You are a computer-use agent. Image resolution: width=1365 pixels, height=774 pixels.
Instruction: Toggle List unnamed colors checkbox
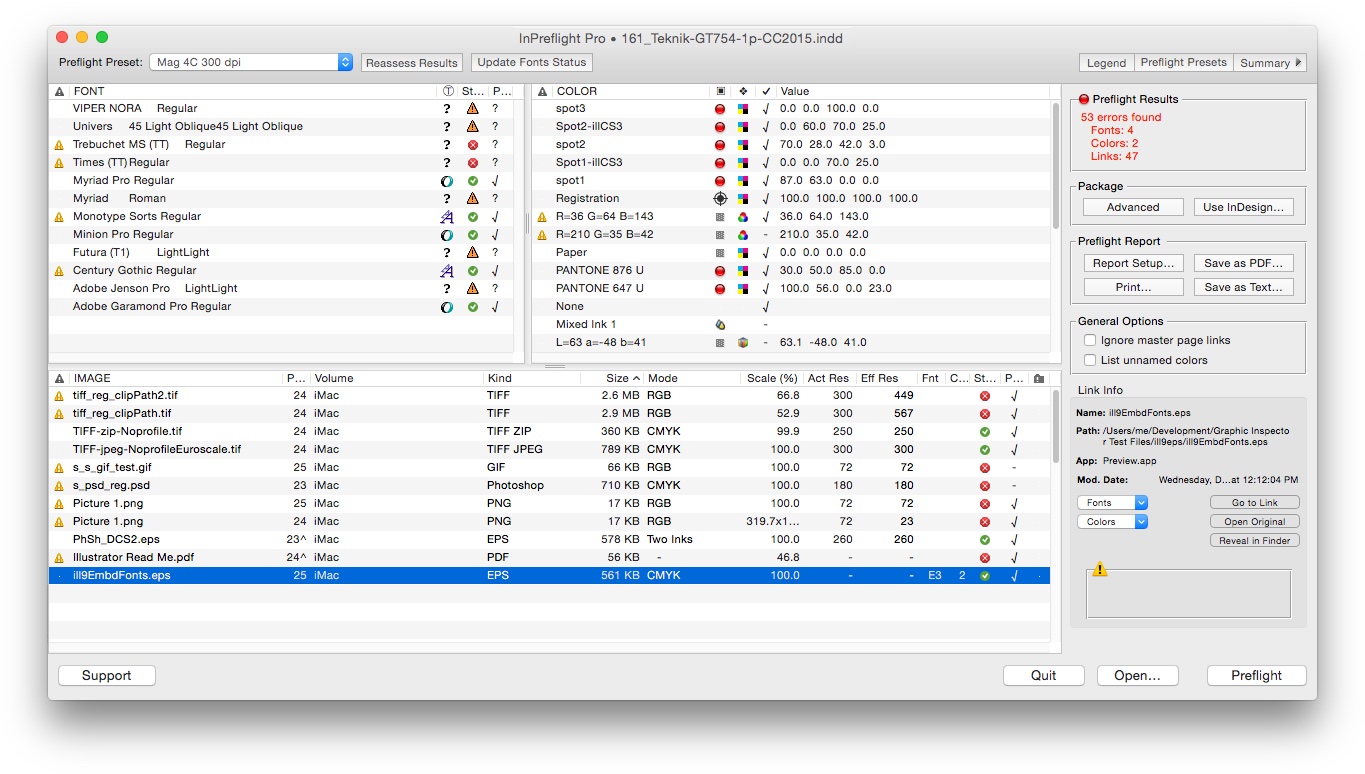[x=1090, y=360]
